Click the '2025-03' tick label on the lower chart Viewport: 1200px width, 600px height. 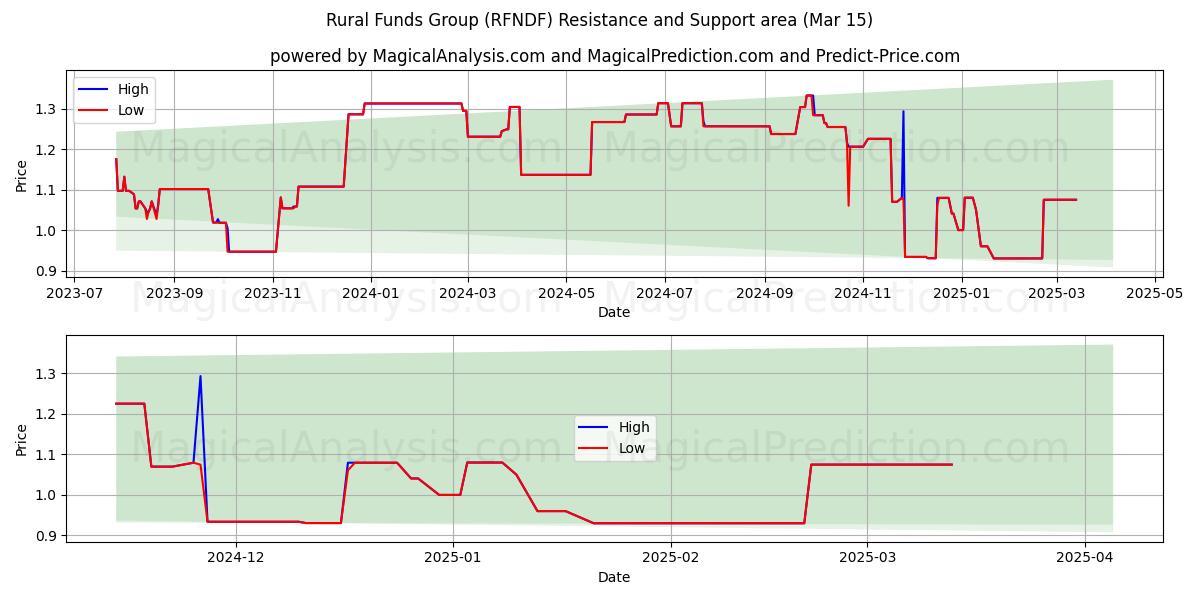867,559
